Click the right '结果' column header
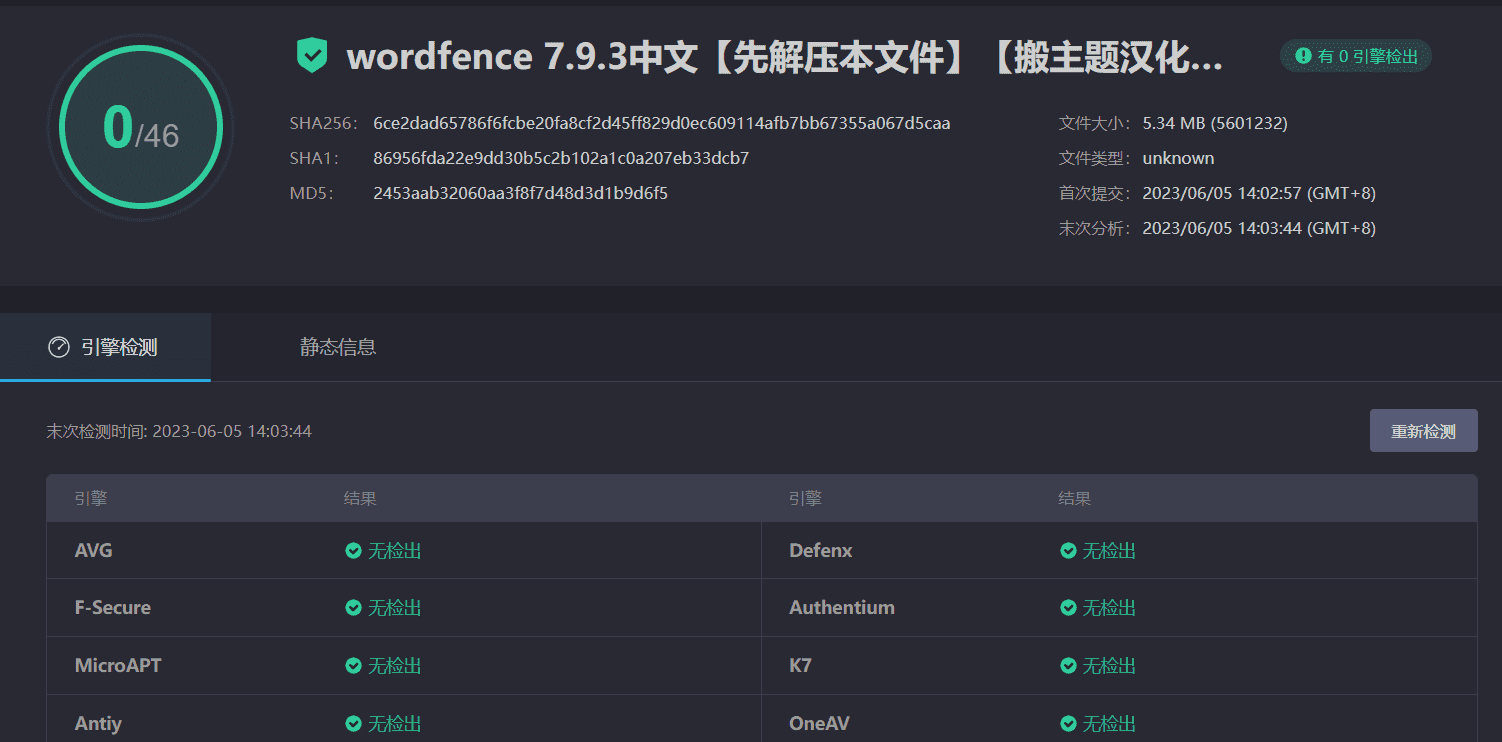The width and height of the screenshot is (1502, 742). (x=1075, y=498)
